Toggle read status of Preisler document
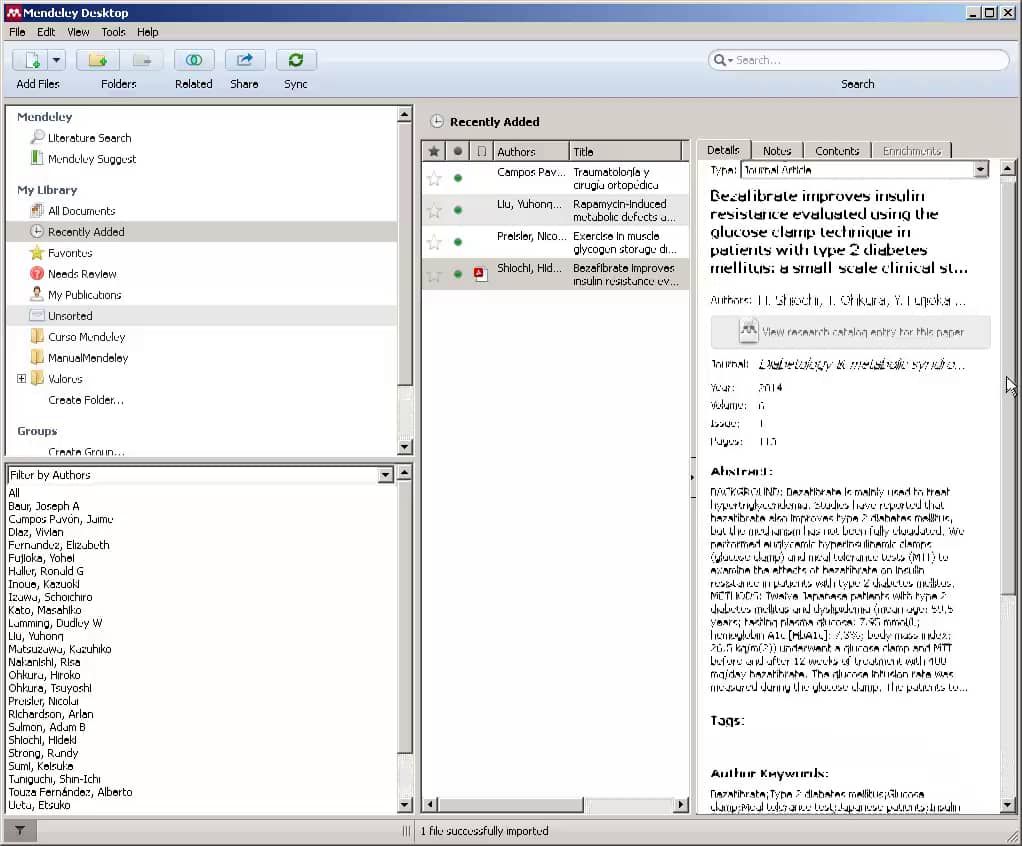 coord(458,242)
